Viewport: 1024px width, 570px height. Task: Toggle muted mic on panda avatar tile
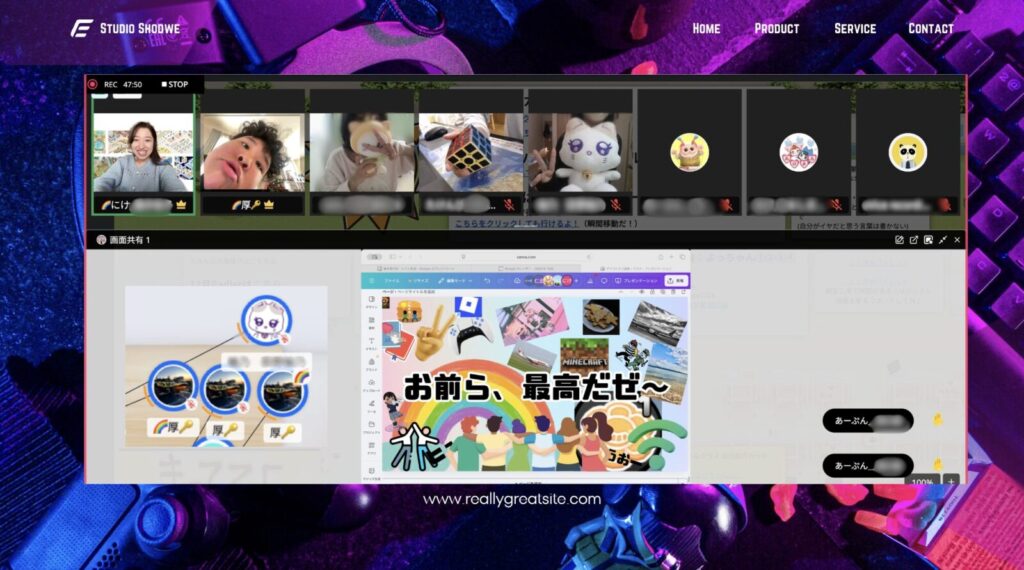pyautogui.click(x=944, y=204)
